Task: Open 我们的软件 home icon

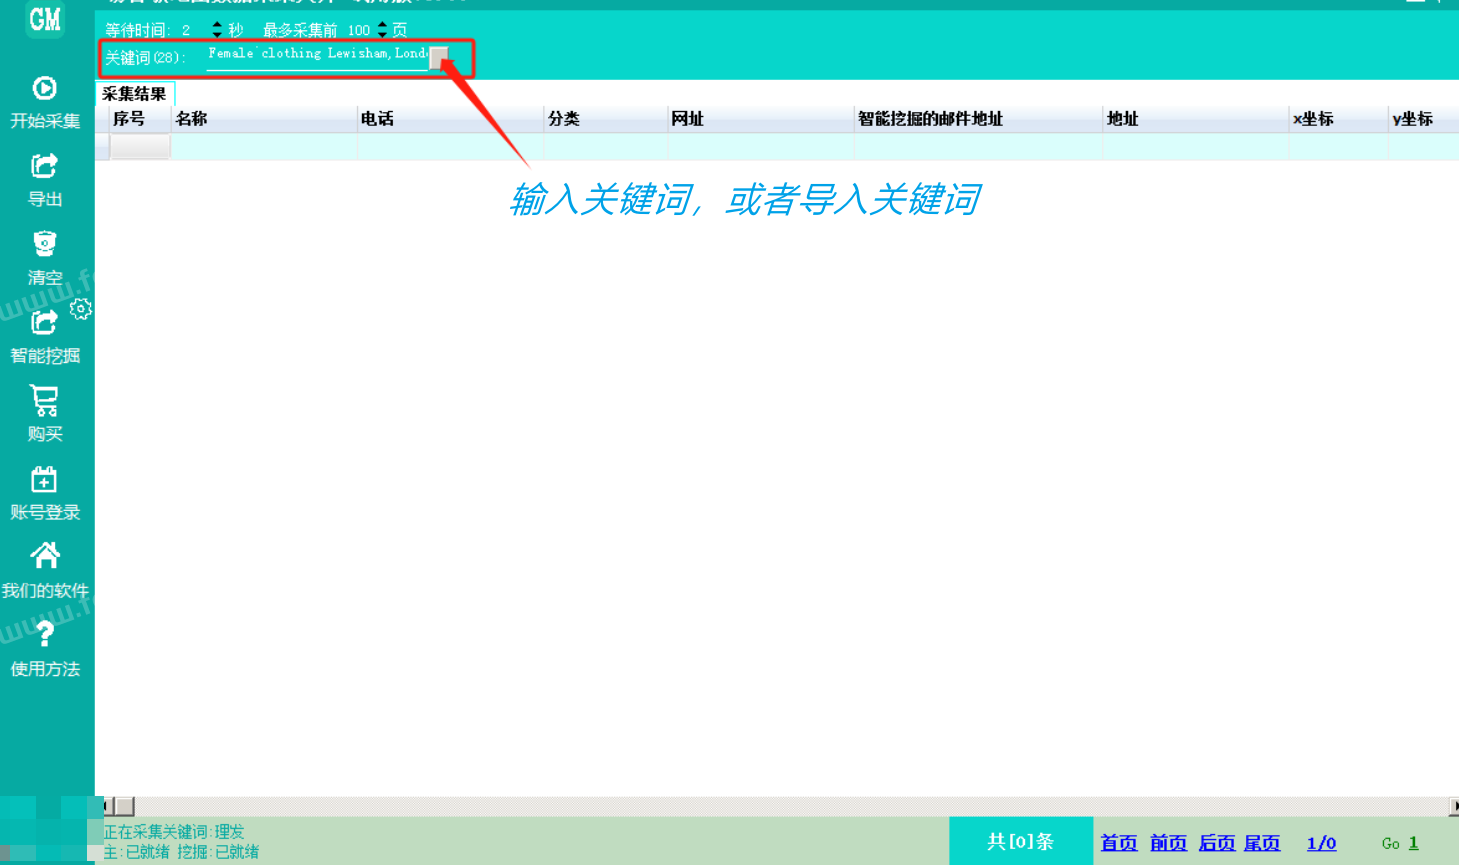Action: (x=44, y=556)
